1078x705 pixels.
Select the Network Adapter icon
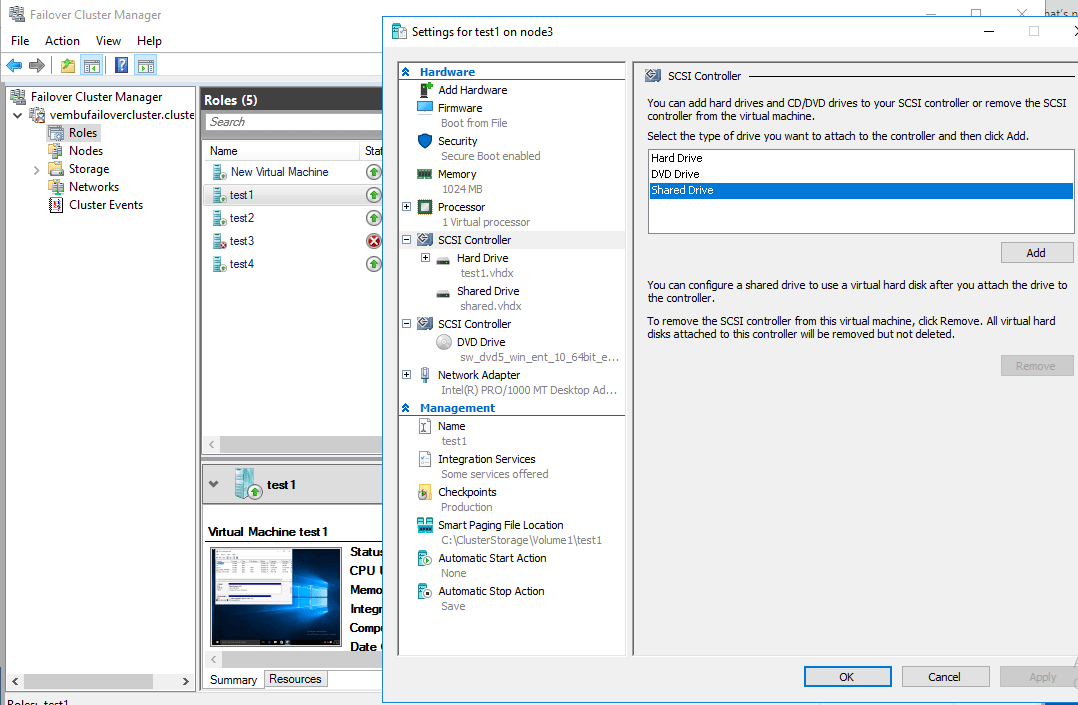click(x=425, y=375)
